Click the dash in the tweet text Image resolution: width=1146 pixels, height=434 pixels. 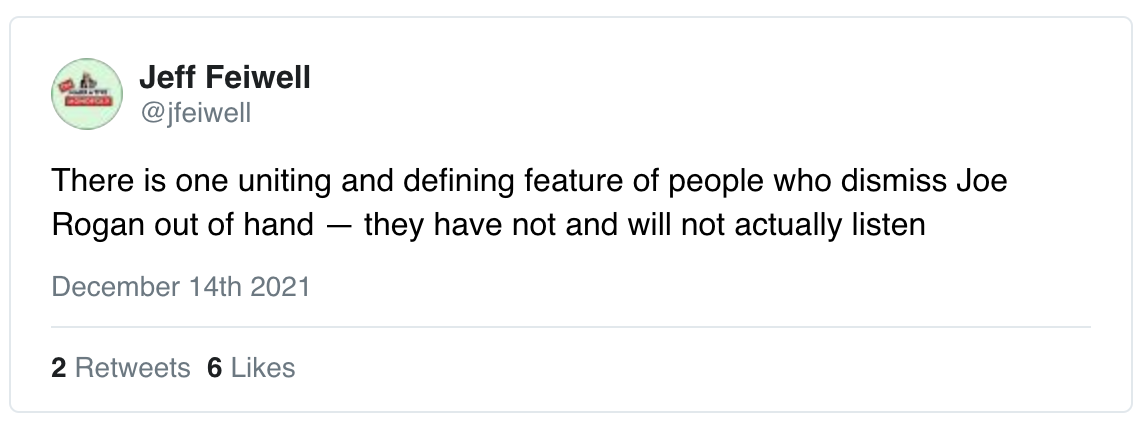338,226
